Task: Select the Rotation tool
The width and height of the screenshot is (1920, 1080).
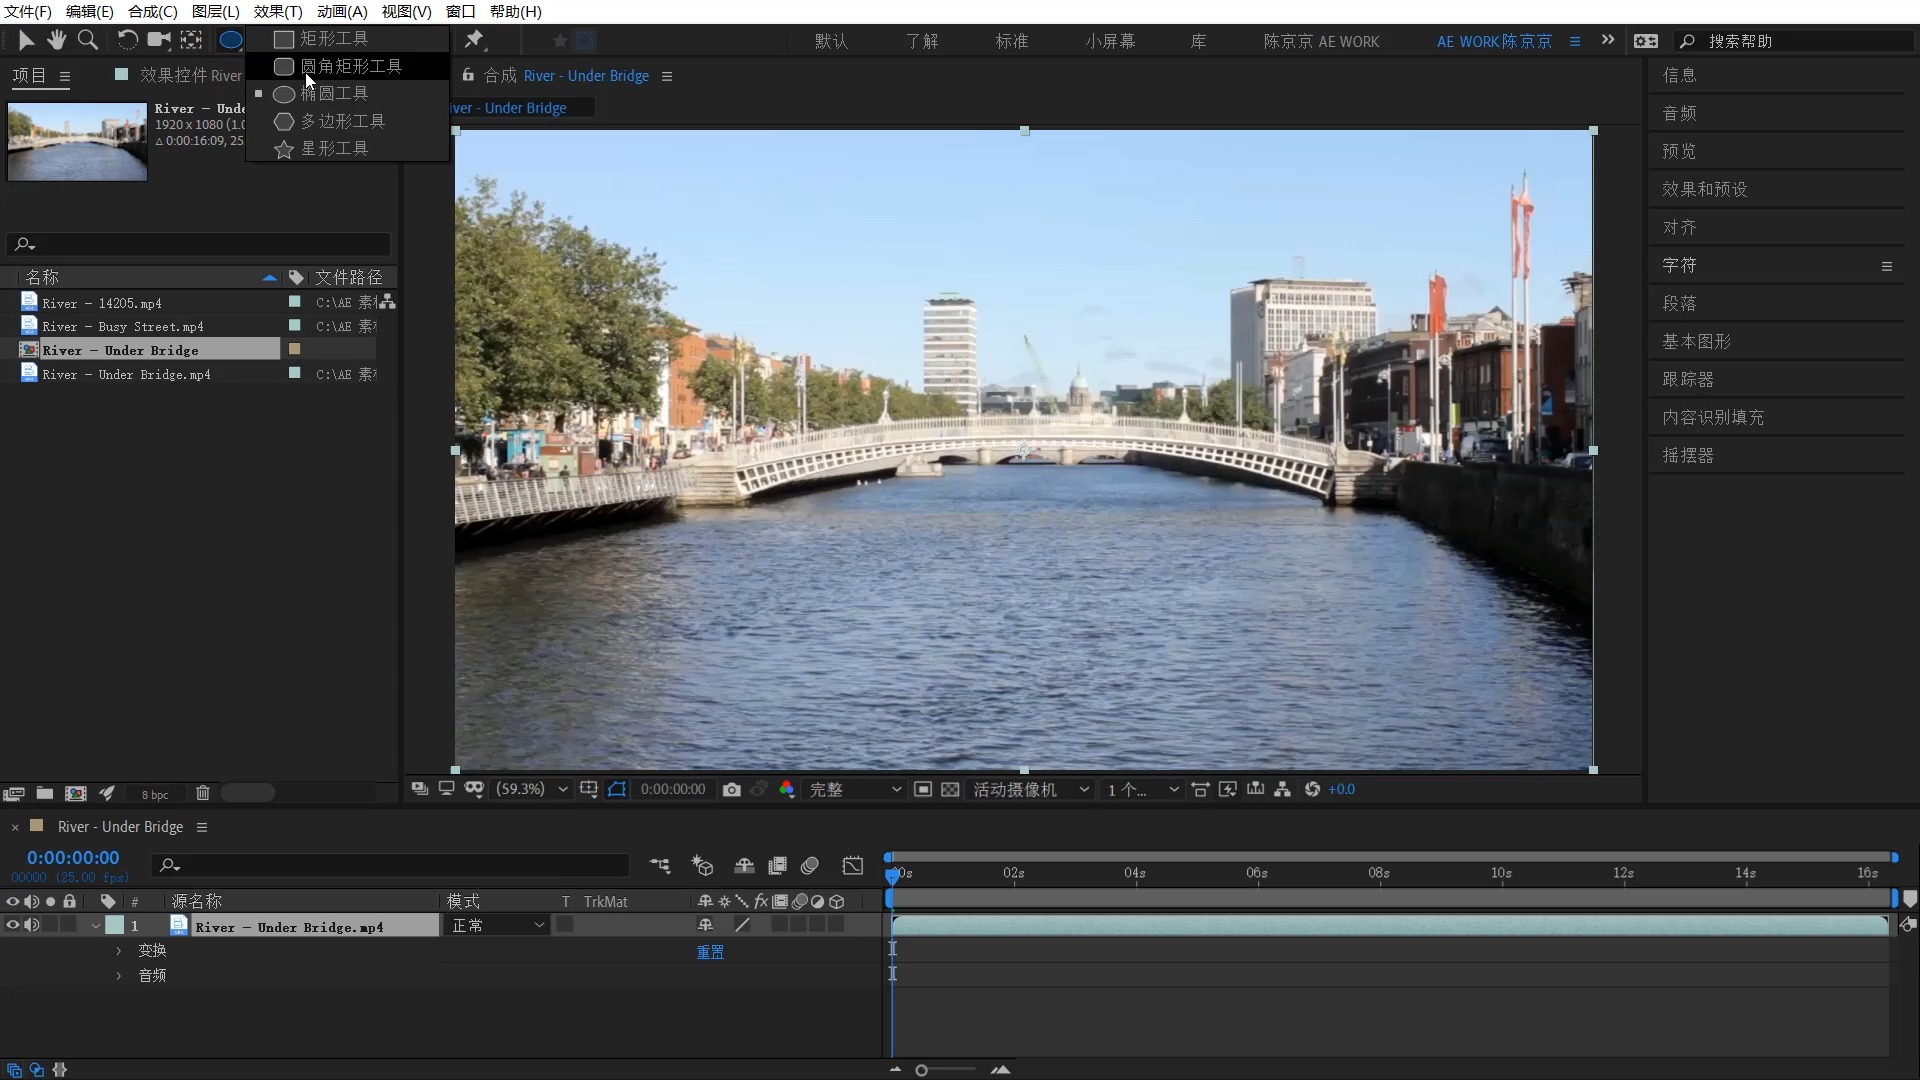Action: coord(127,40)
